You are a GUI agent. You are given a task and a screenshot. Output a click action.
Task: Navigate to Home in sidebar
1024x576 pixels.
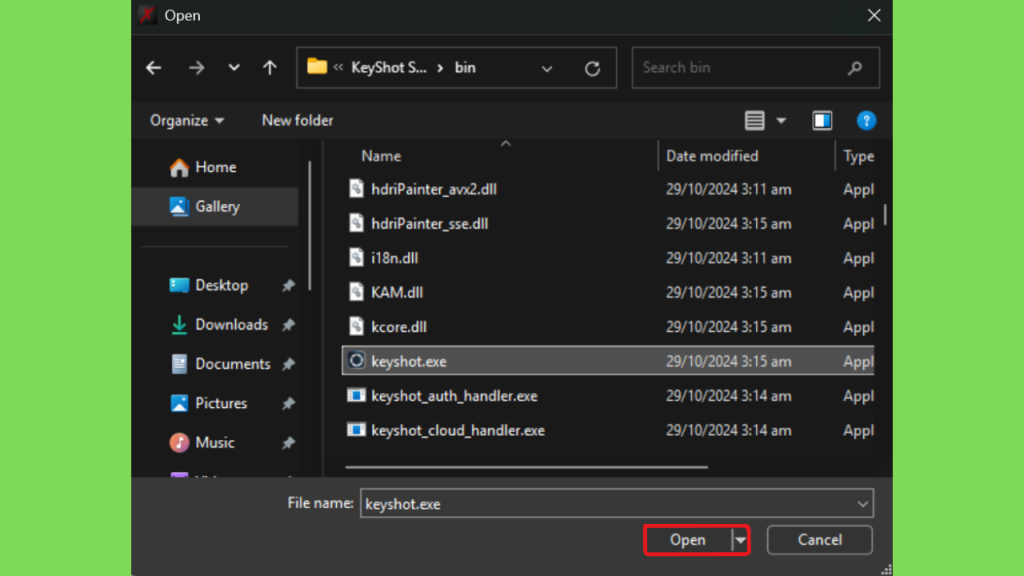(216, 167)
